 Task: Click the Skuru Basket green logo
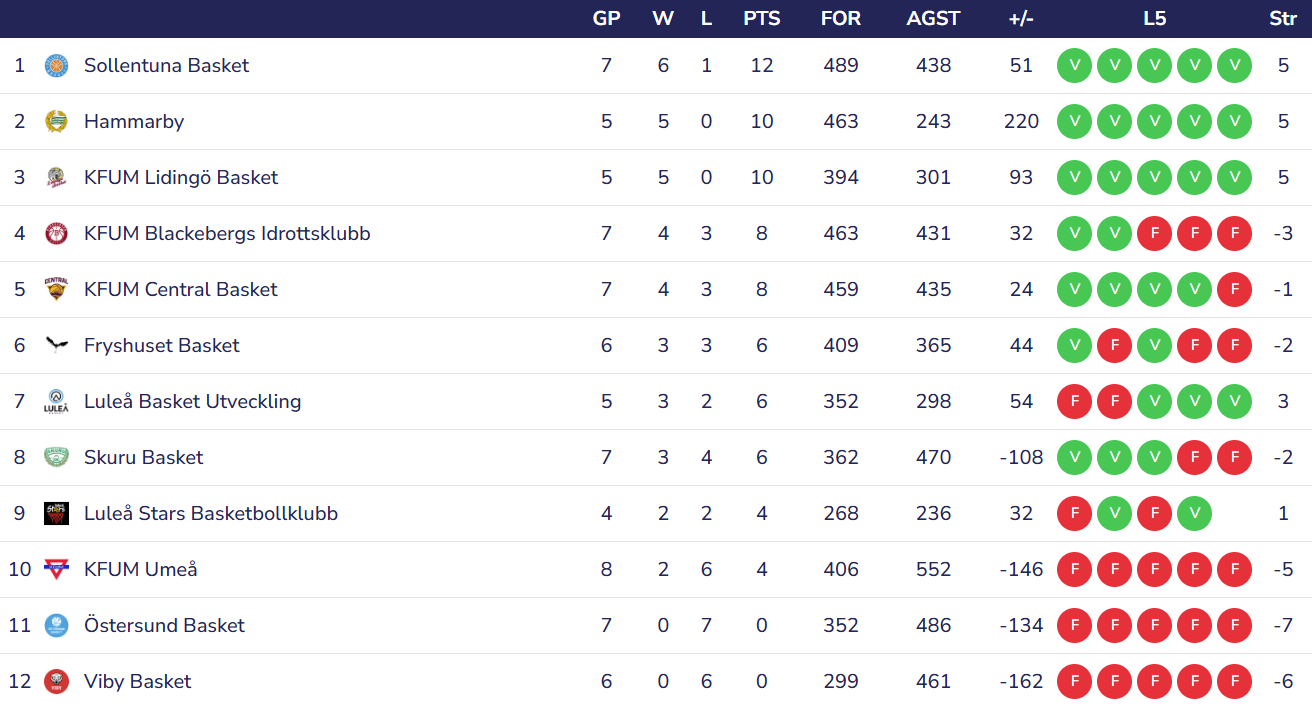point(56,458)
